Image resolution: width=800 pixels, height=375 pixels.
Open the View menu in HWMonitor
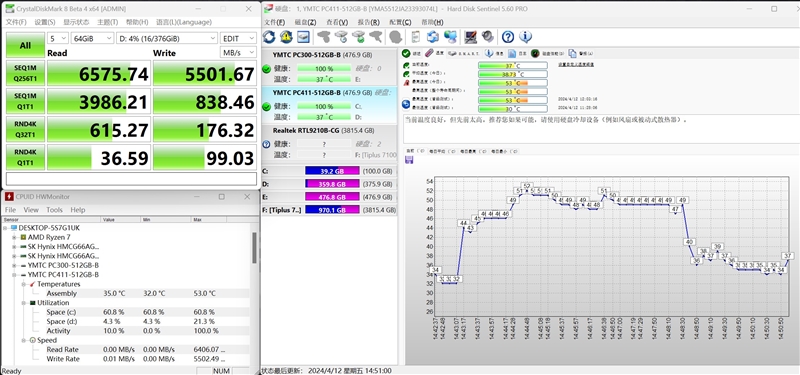tap(31, 210)
